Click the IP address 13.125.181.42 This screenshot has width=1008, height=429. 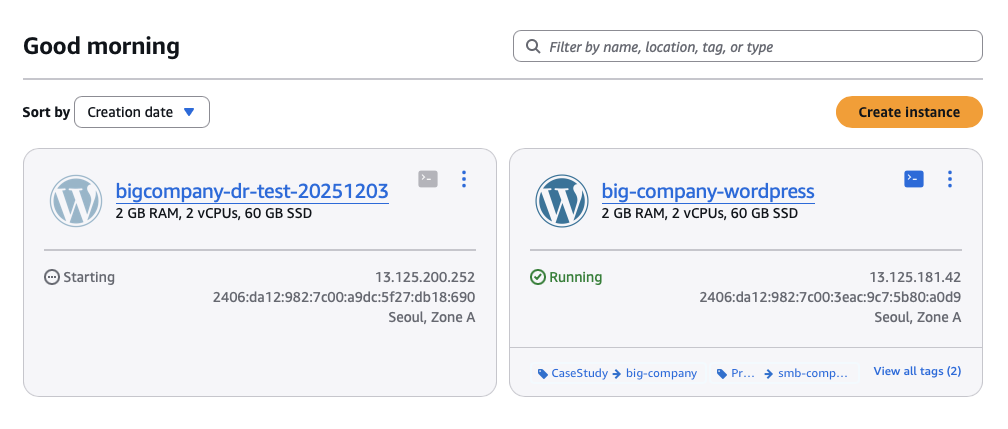coord(915,277)
